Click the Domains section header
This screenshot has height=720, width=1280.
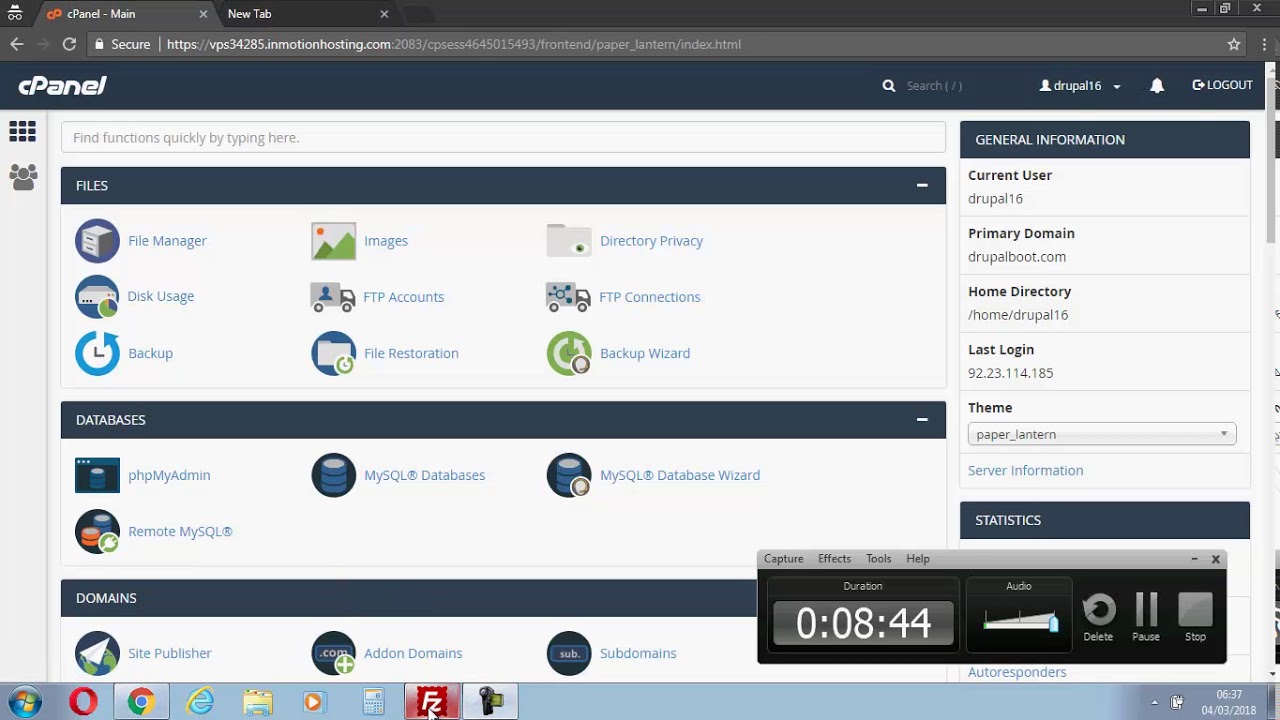click(408, 598)
